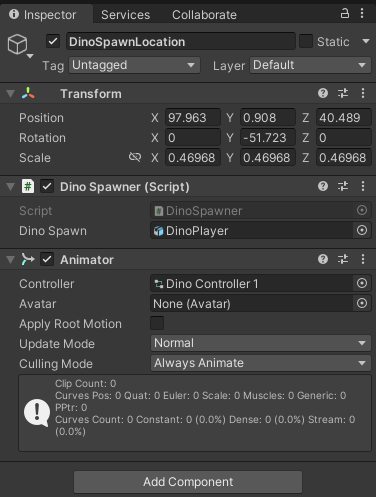Click the Scale X field 0.46968
The height and width of the screenshot is (497, 376).
[193, 157]
